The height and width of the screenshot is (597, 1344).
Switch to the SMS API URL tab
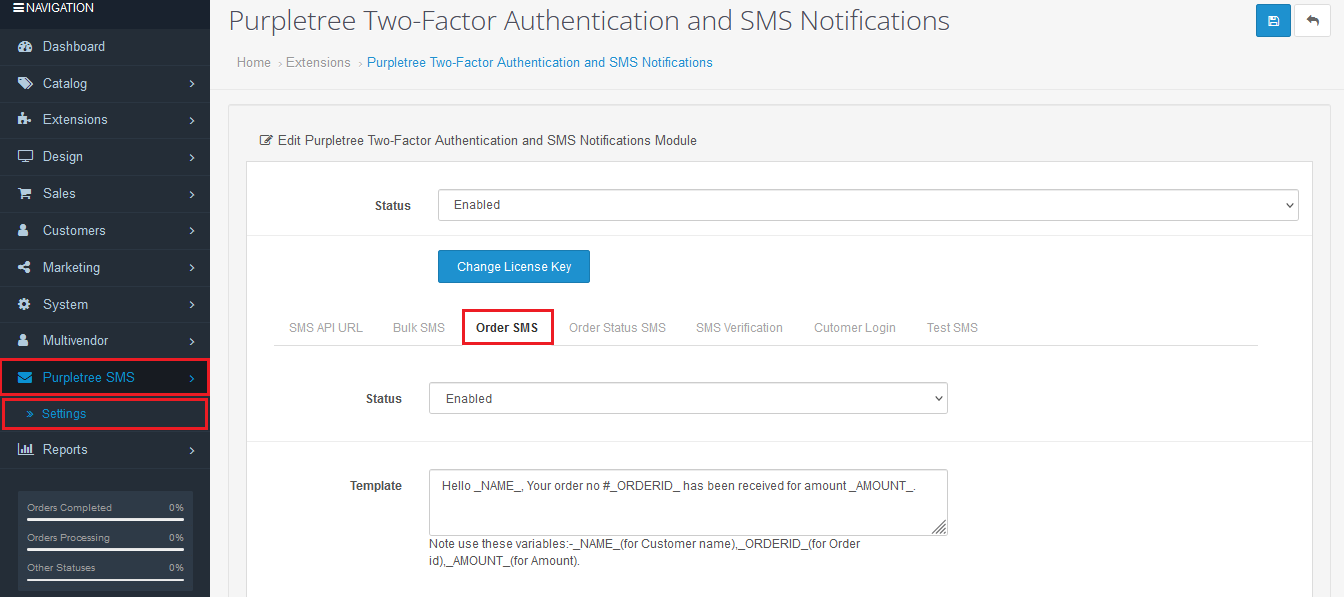click(x=326, y=328)
